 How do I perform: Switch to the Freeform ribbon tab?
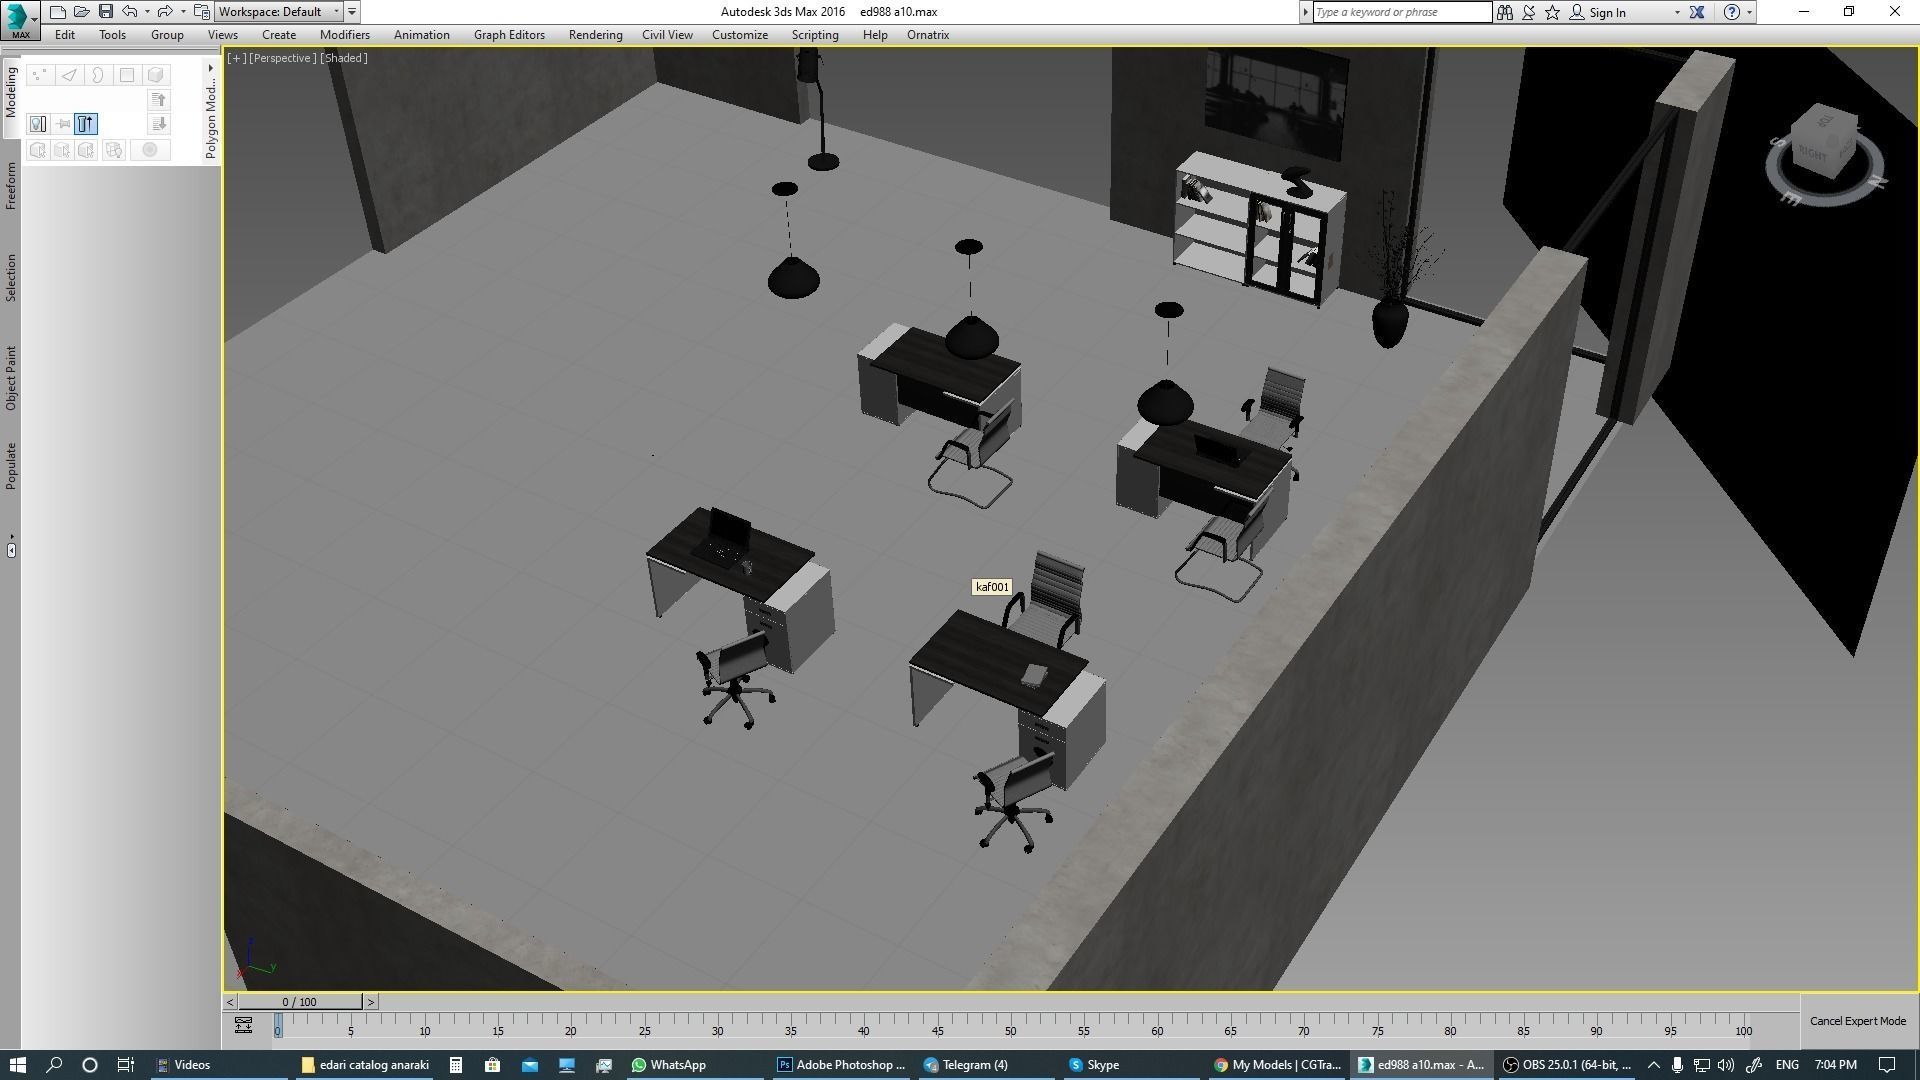click(11, 186)
